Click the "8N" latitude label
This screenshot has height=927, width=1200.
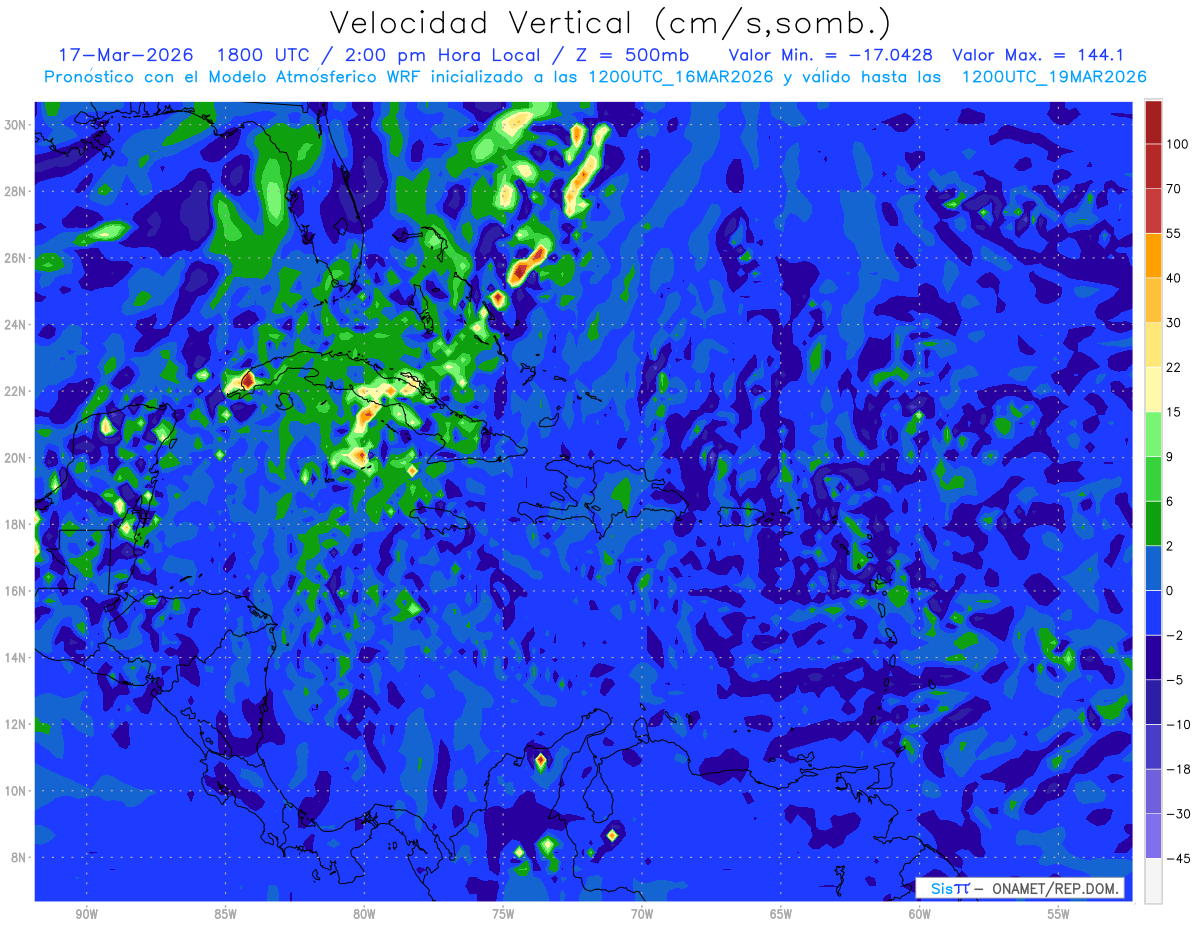click(x=20, y=858)
